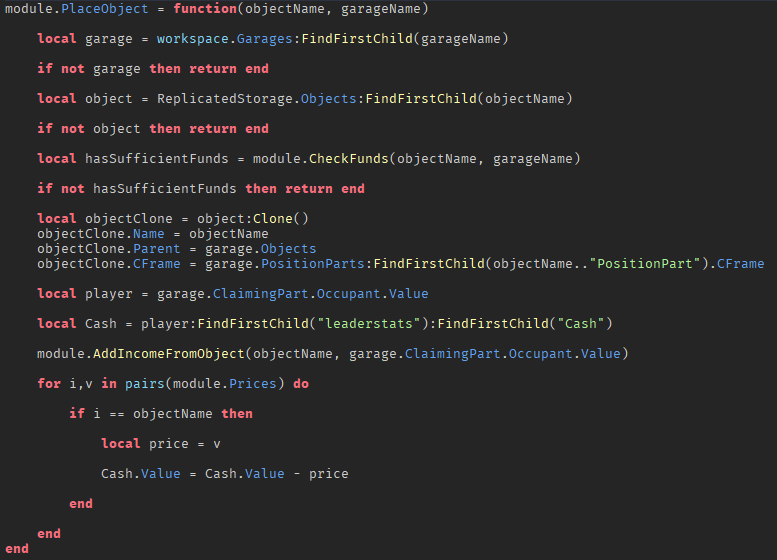Click the 'if not garage then return end' line
Screen dimensions: 777x560
tap(153, 68)
